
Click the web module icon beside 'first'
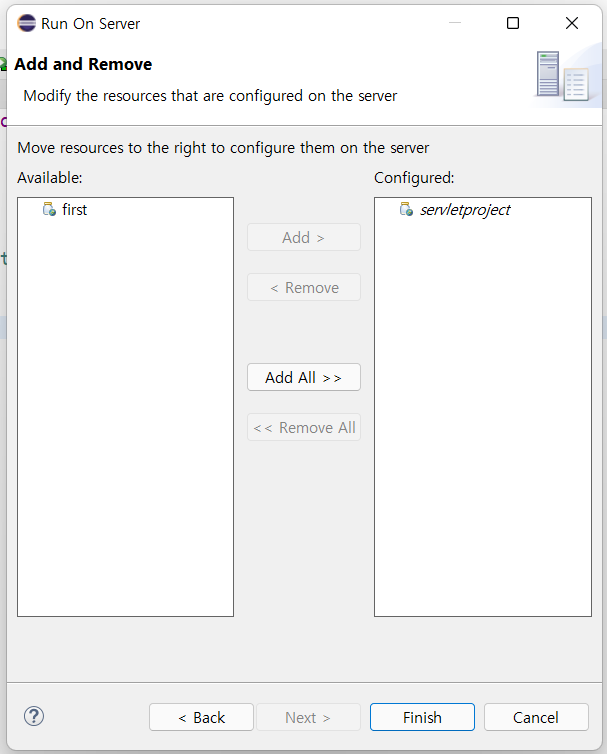coord(49,209)
